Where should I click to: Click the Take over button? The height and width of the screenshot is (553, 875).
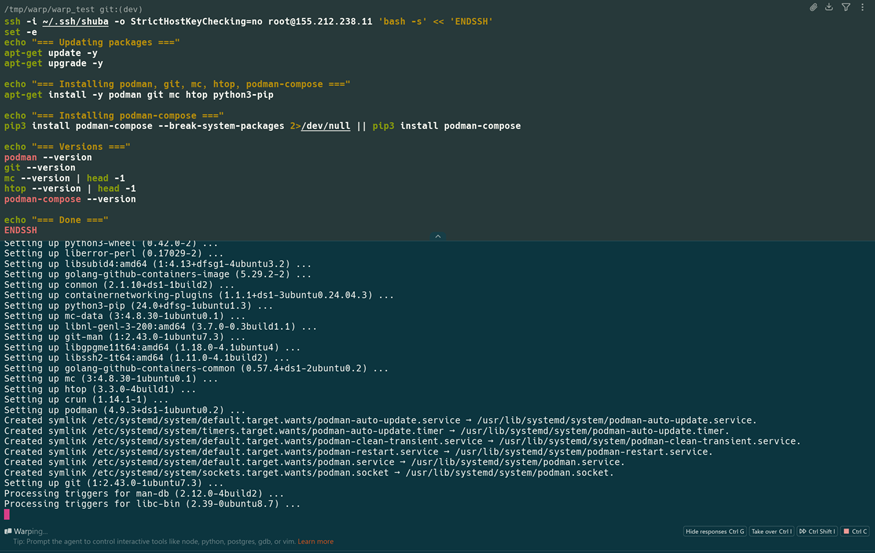tap(770, 532)
